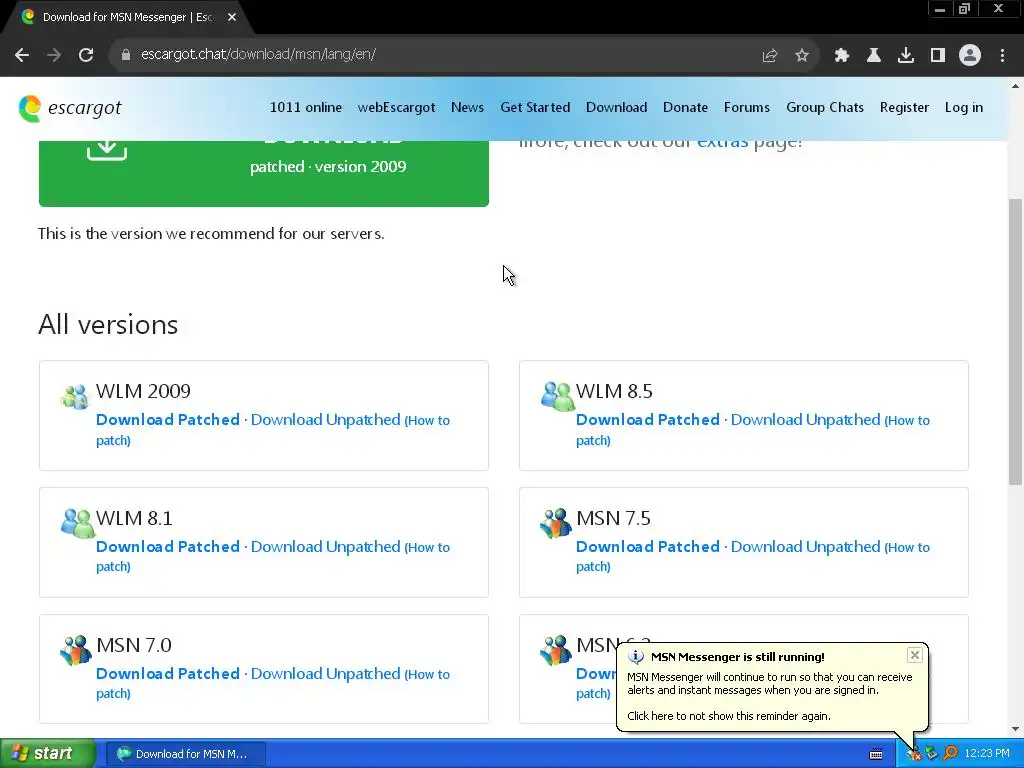Viewport: 1024px width, 768px height.
Task: Open the Chrome Labs flask icon
Action: click(874, 56)
